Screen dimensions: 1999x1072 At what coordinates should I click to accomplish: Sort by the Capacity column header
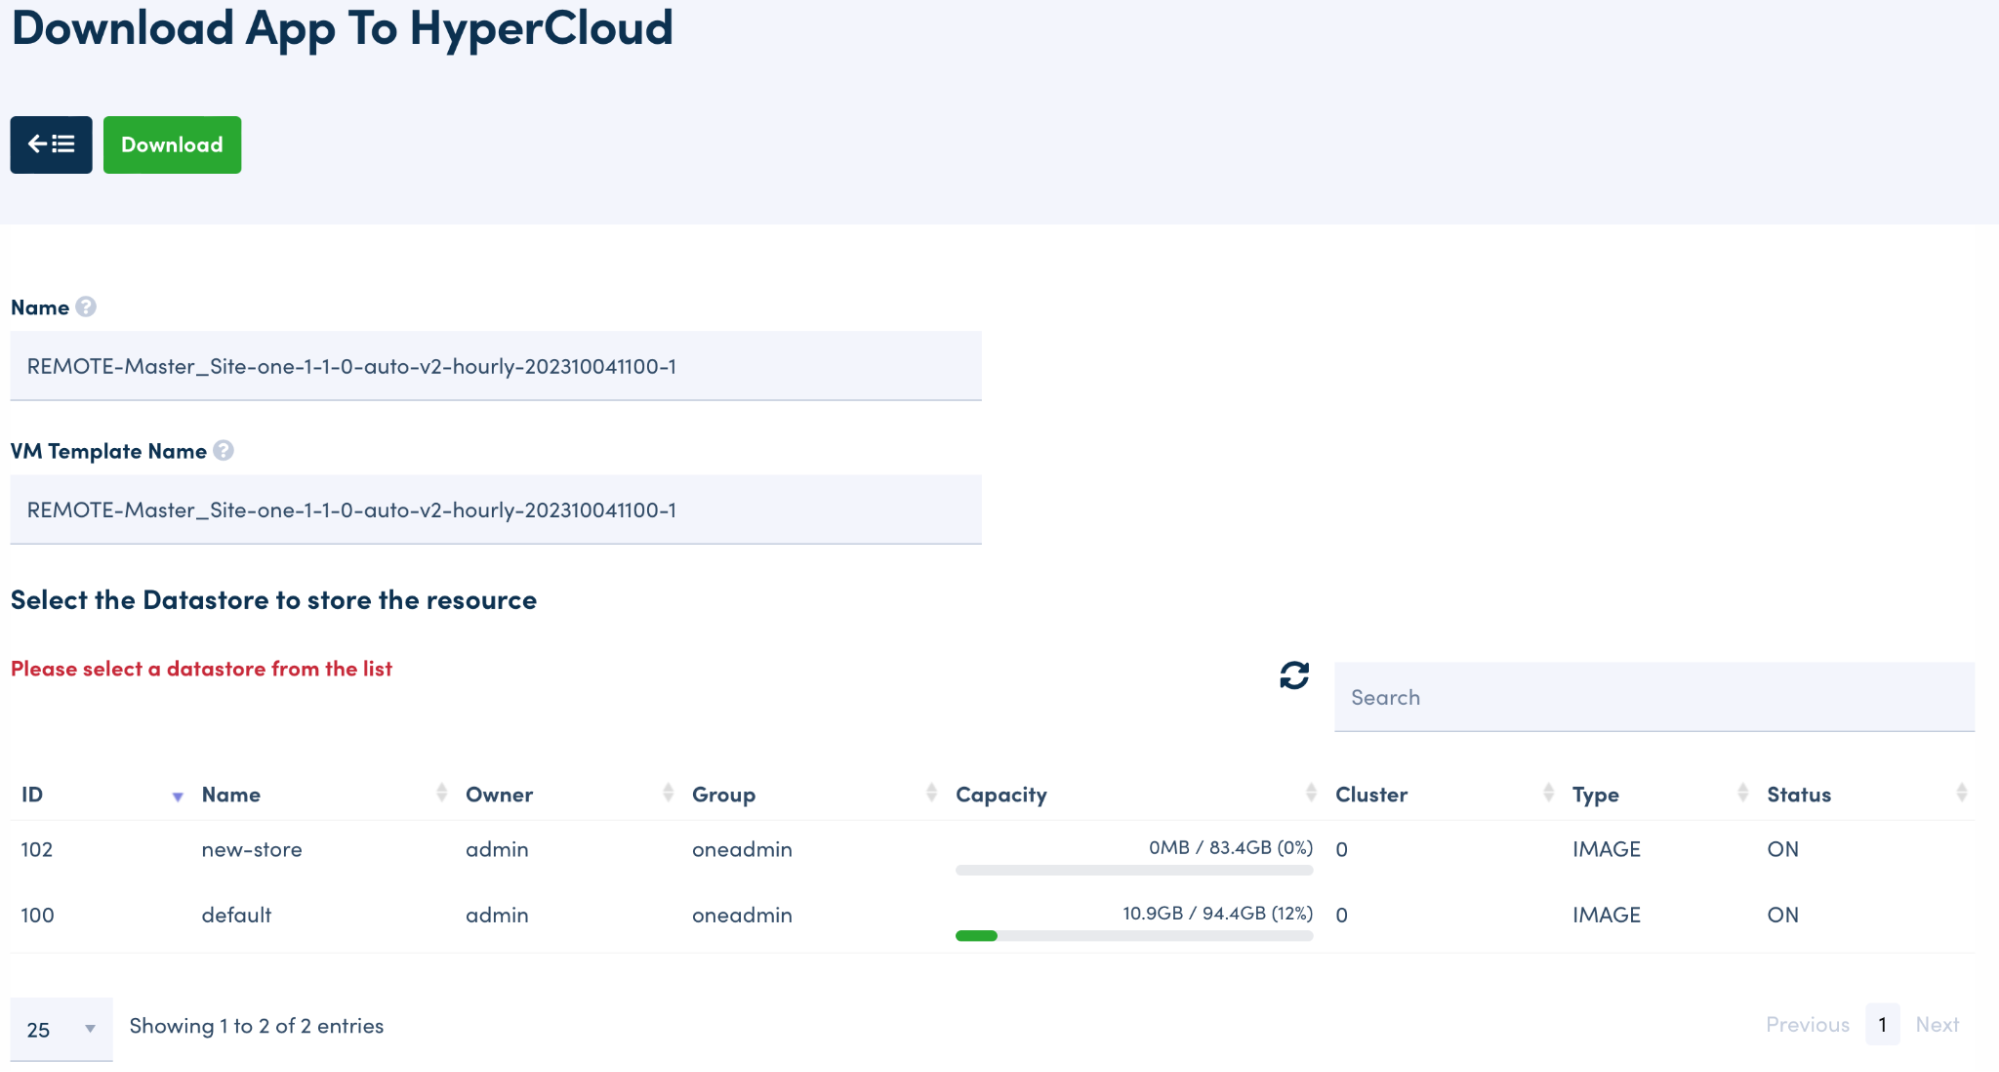[x=1001, y=795]
